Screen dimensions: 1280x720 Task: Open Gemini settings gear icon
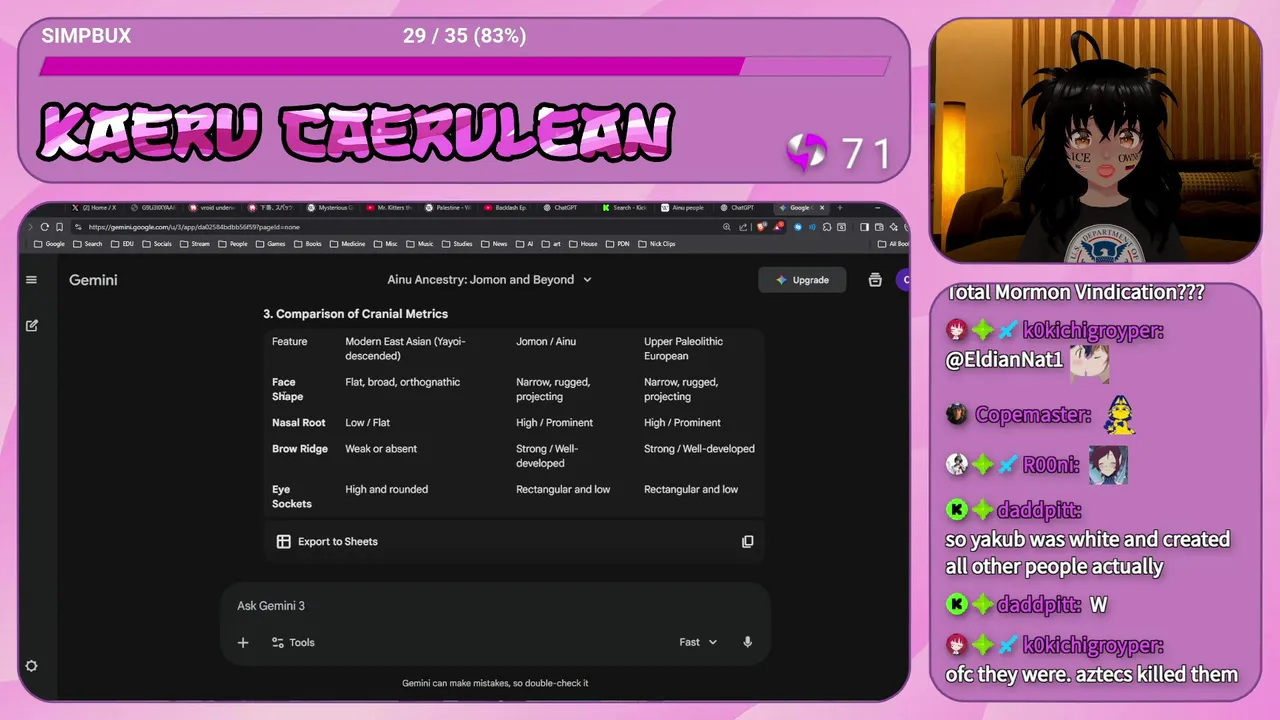click(x=31, y=666)
